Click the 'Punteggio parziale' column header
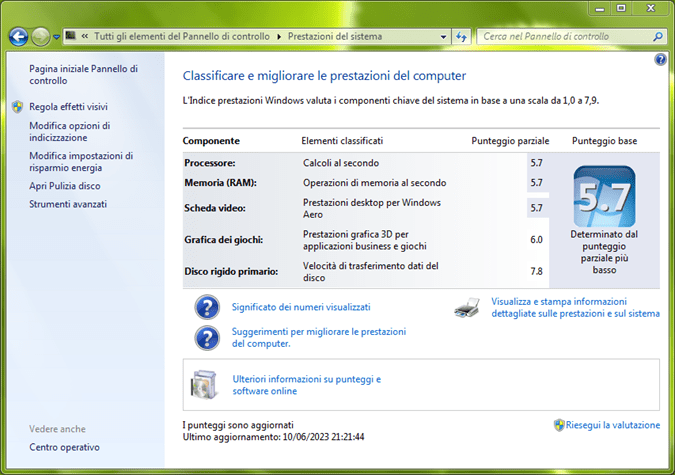The height and width of the screenshot is (475, 675). pos(510,141)
